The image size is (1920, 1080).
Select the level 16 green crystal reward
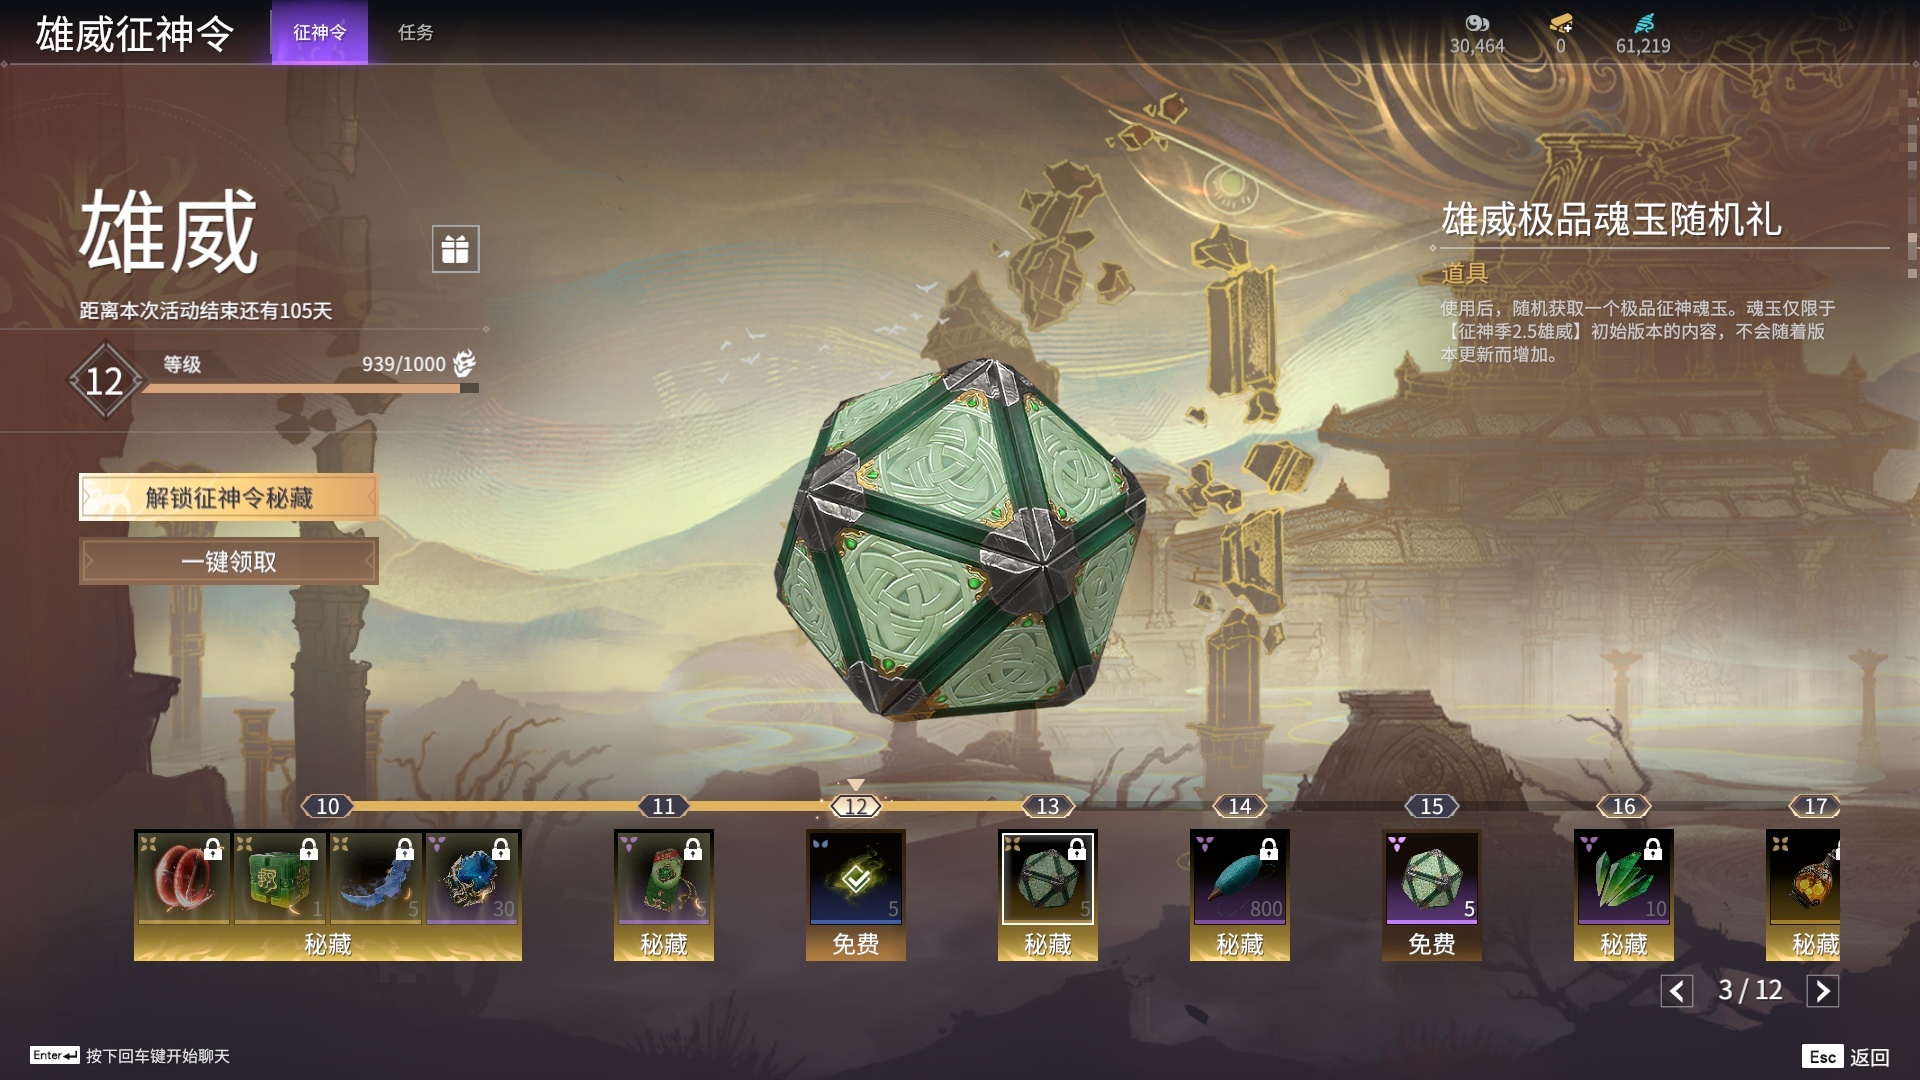pos(1624,878)
